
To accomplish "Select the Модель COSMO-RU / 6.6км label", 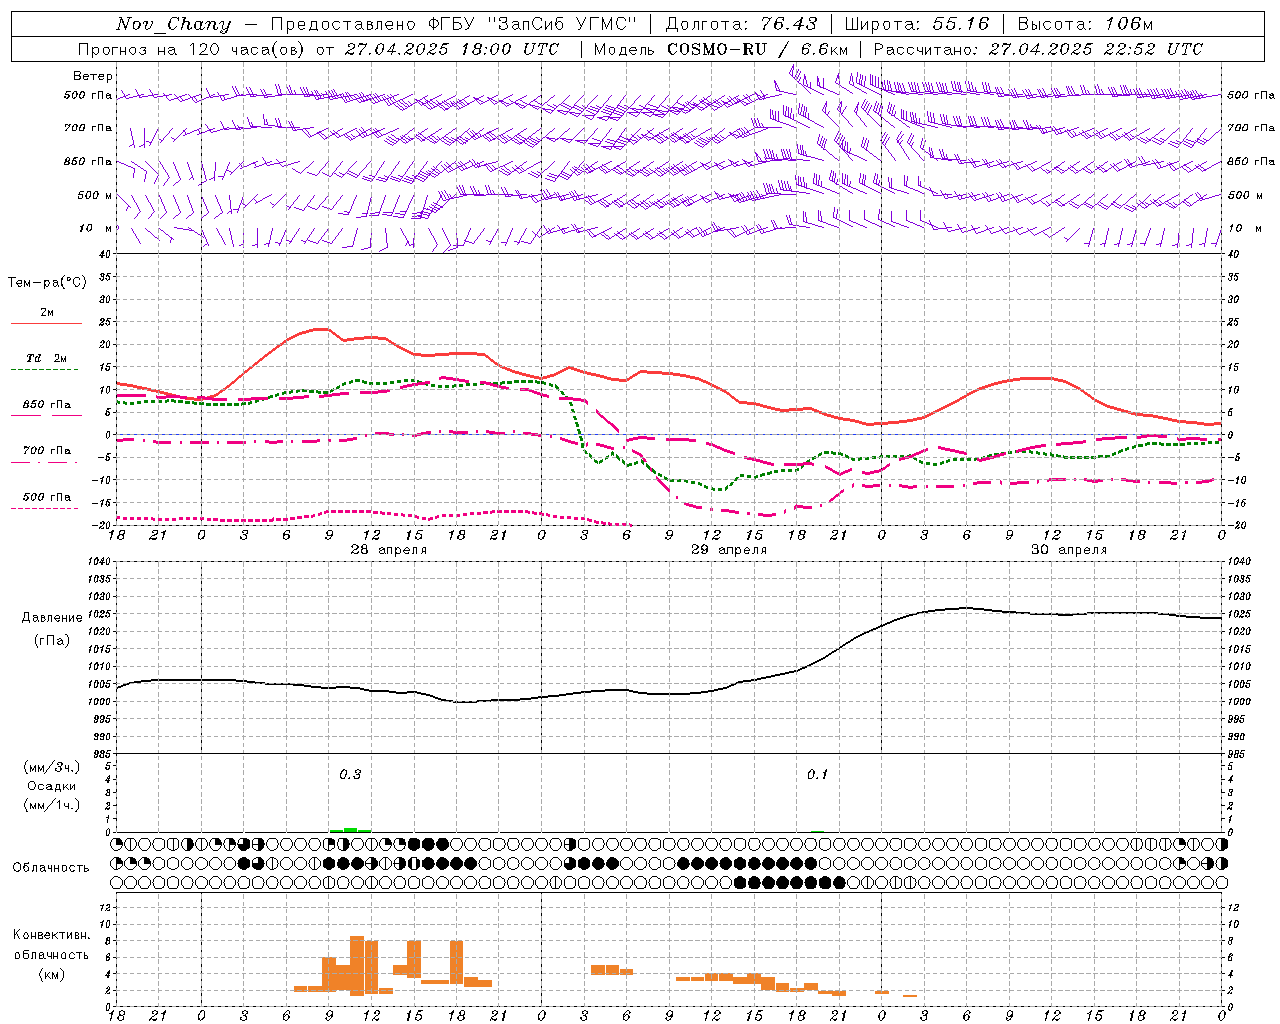I will click(720, 49).
